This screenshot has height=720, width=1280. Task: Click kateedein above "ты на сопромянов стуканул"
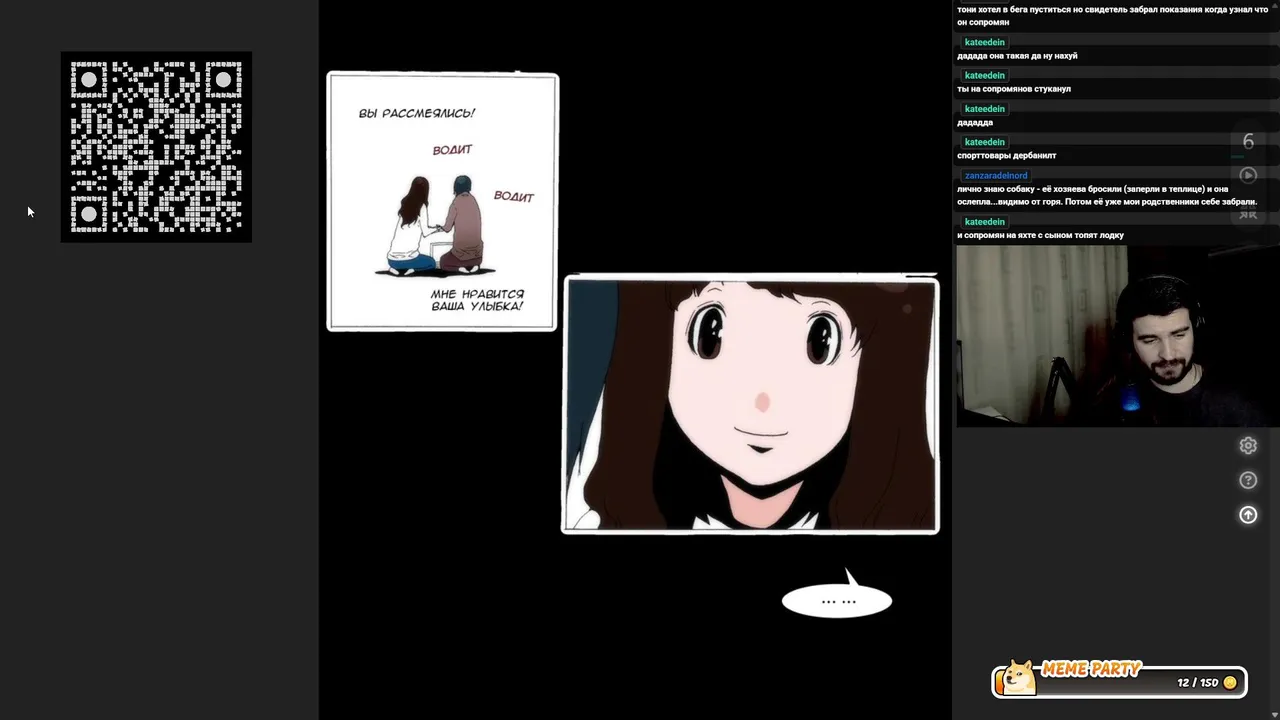tap(985, 76)
